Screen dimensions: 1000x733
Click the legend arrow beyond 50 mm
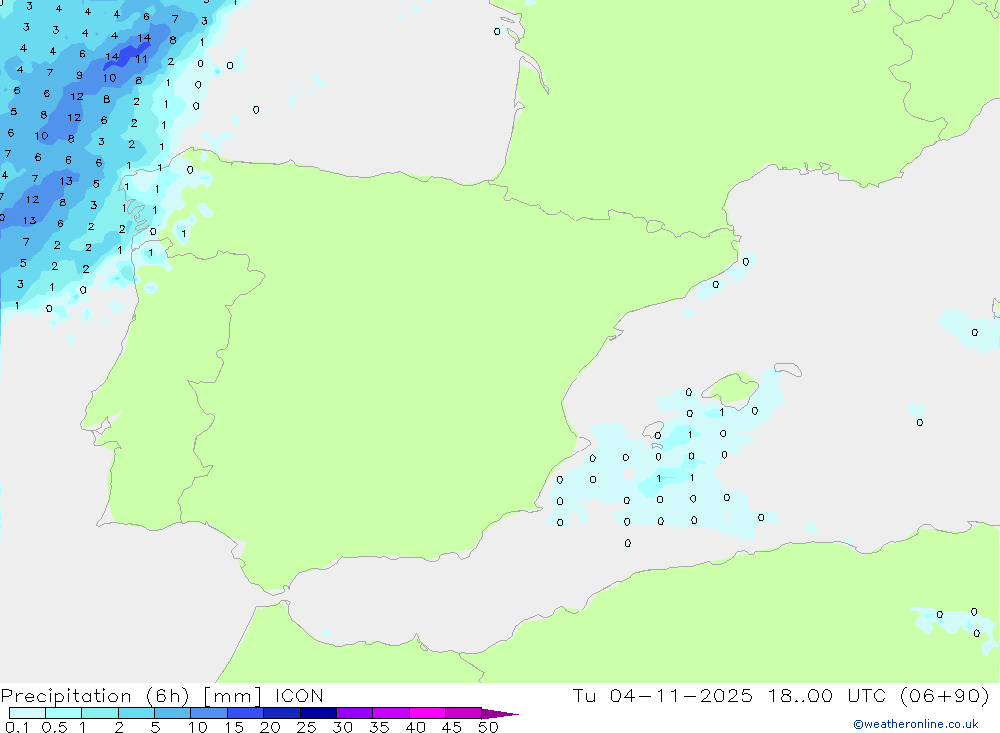499,713
